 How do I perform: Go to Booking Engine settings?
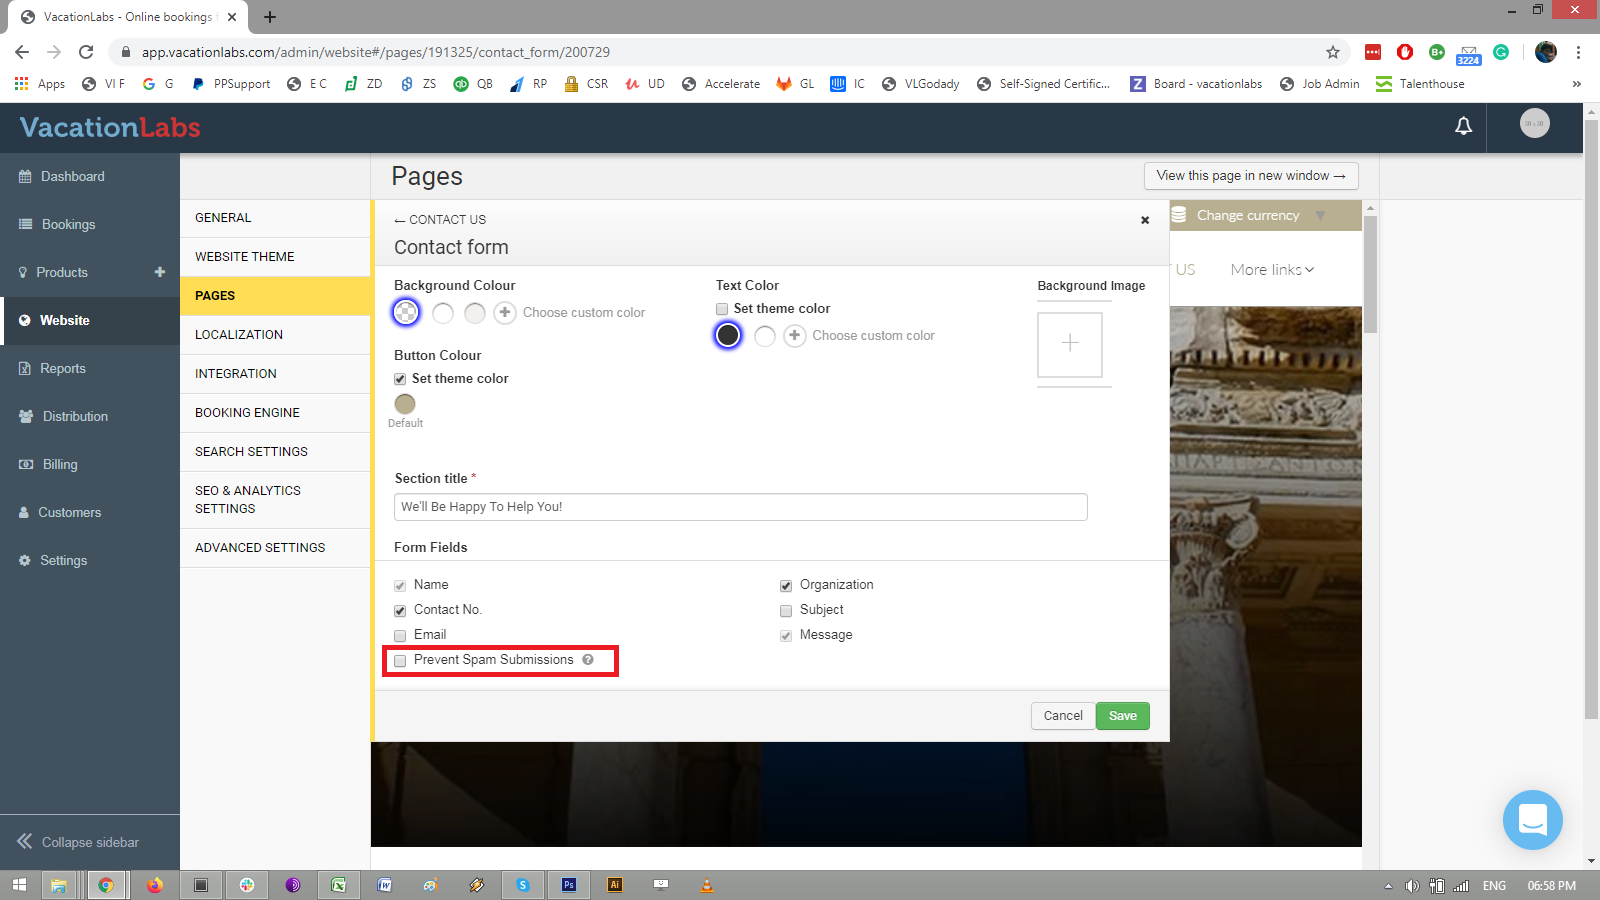click(x=247, y=413)
